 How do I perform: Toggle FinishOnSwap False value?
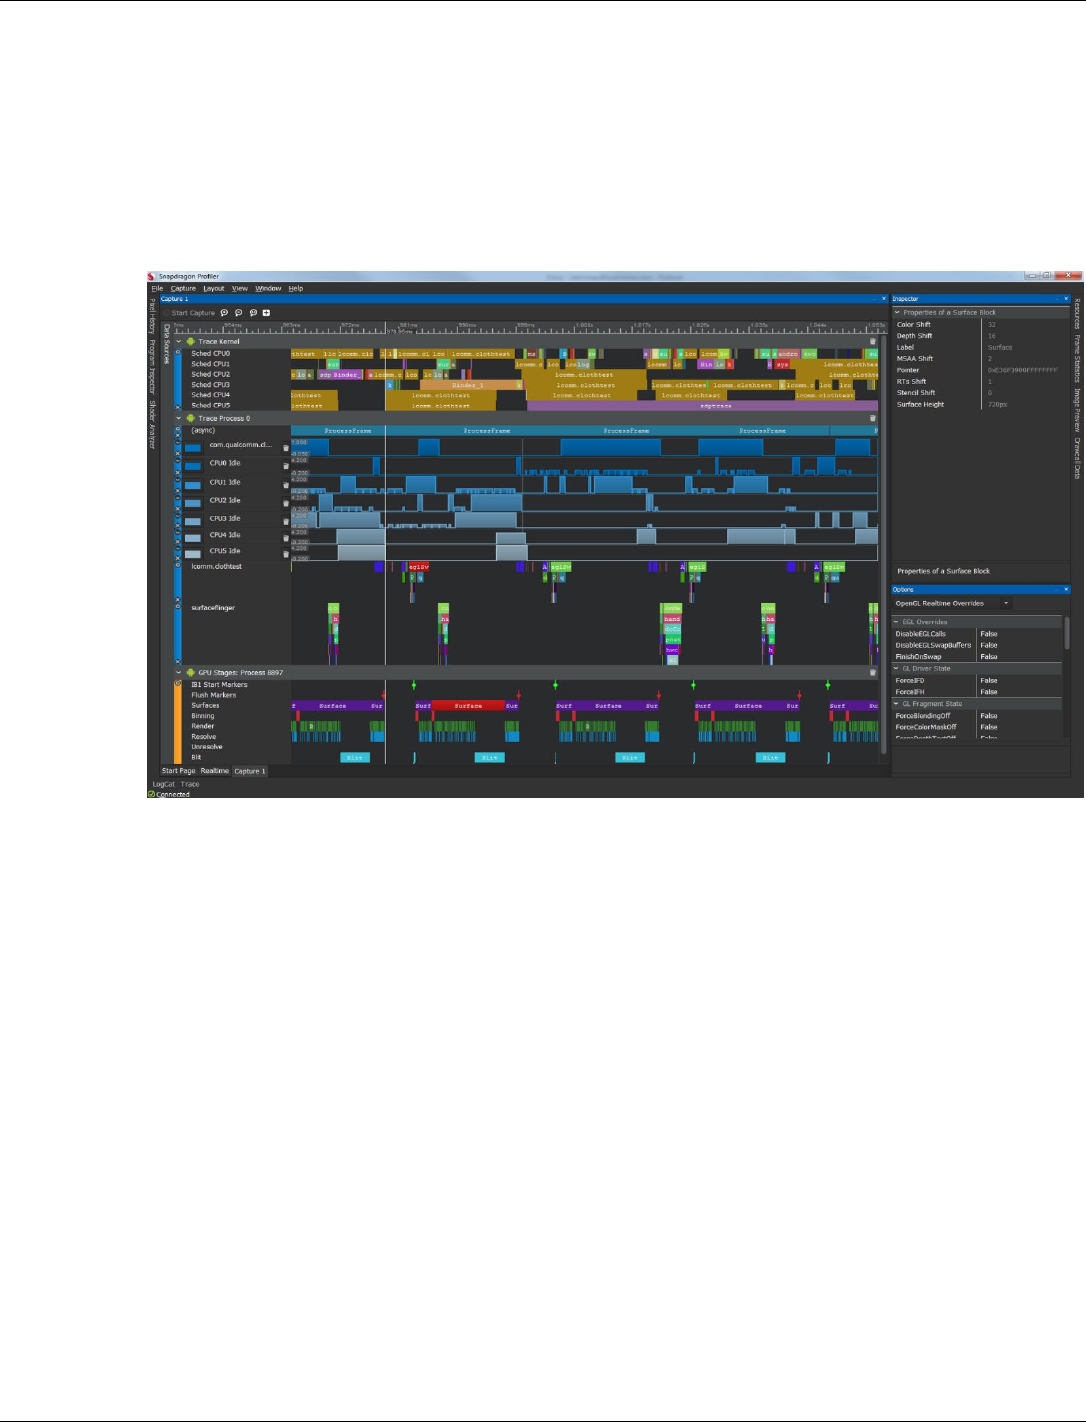(989, 657)
